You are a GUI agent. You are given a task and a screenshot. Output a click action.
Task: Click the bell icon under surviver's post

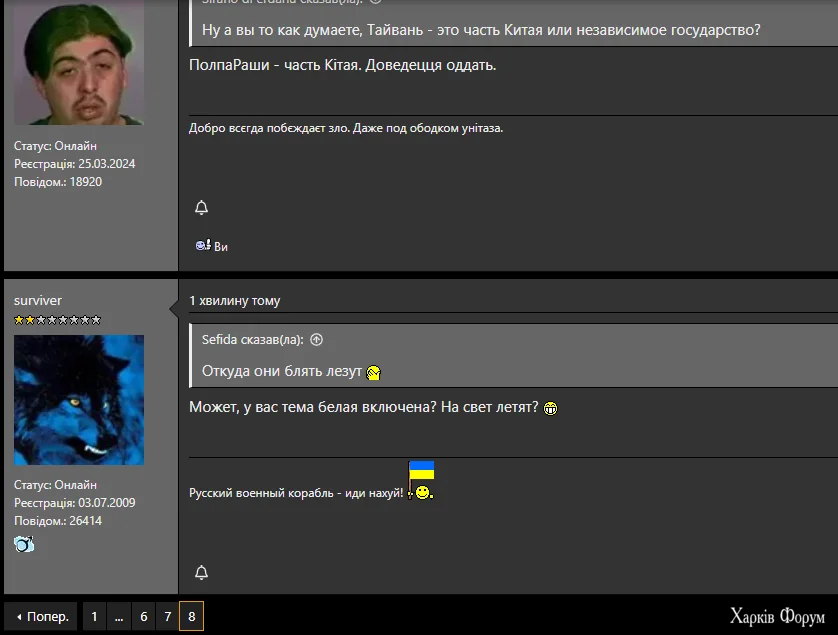pyautogui.click(x=201, y=572)
